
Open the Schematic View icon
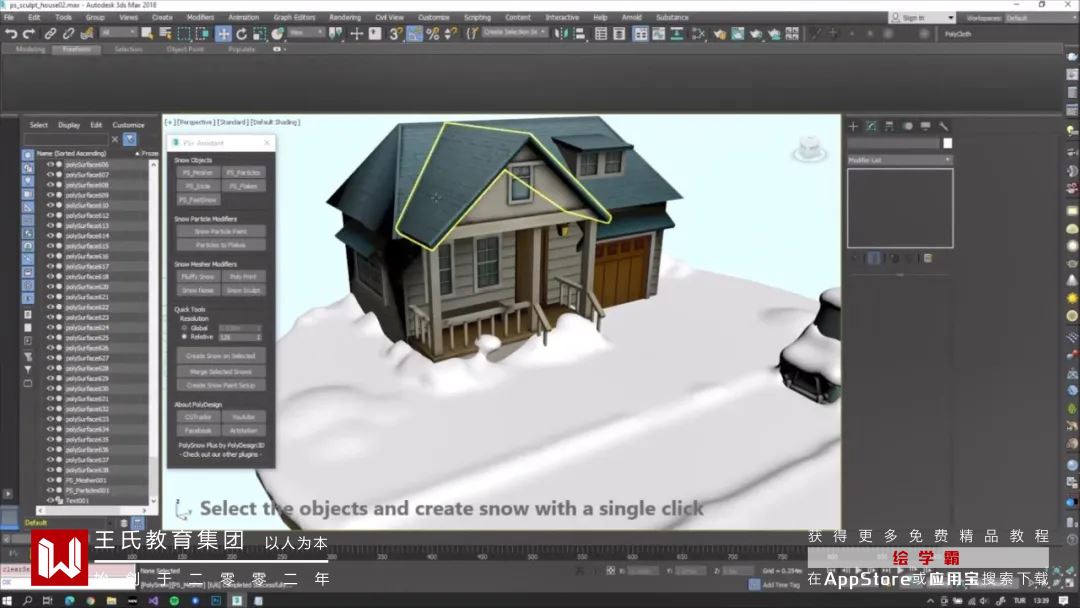(x=677, y=33)
